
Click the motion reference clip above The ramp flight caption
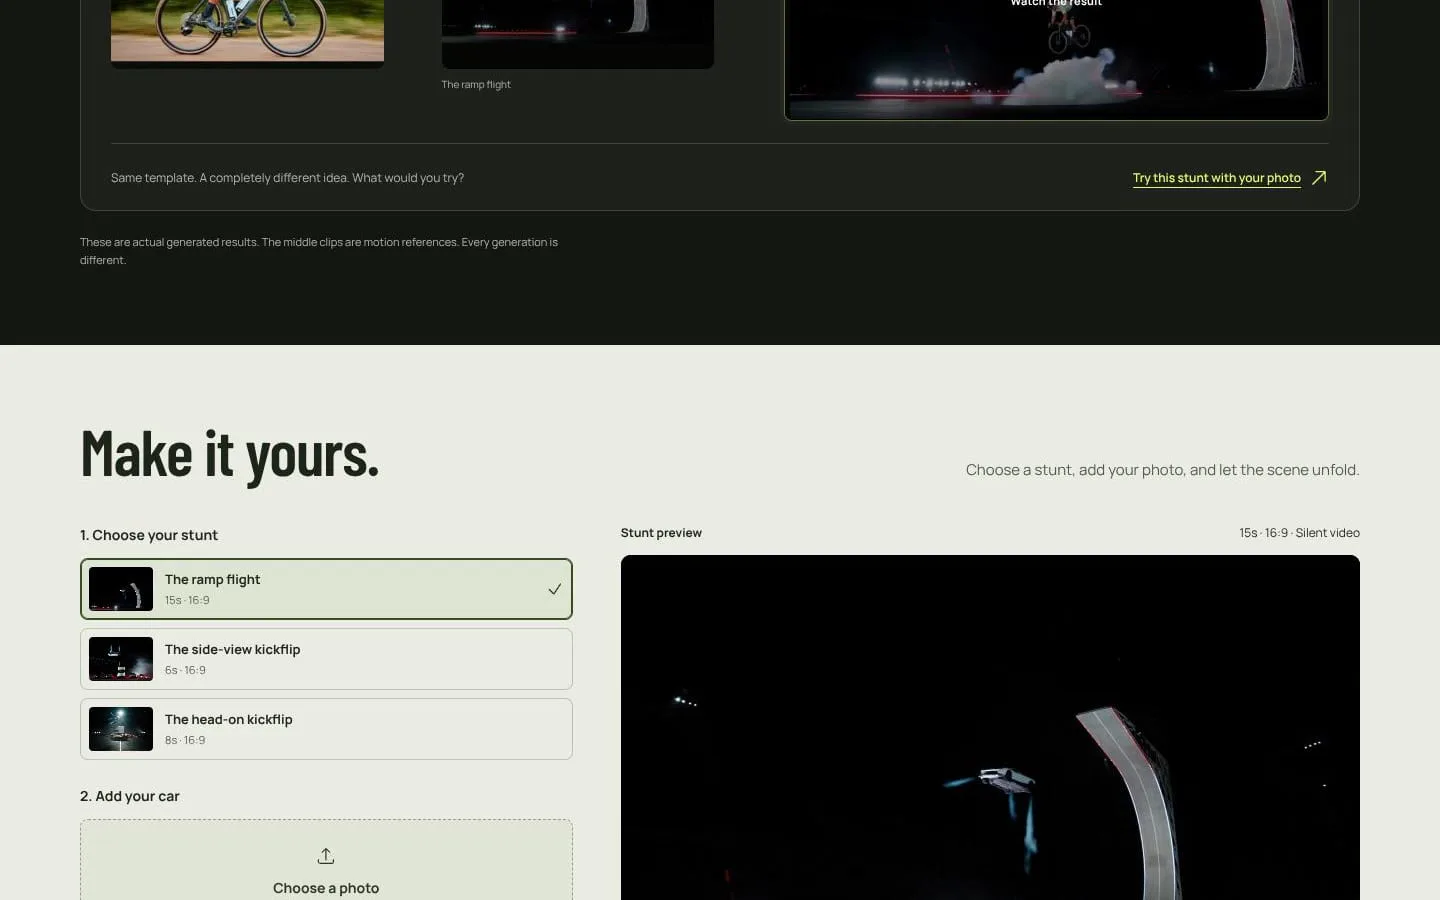(x=578, y=33)
